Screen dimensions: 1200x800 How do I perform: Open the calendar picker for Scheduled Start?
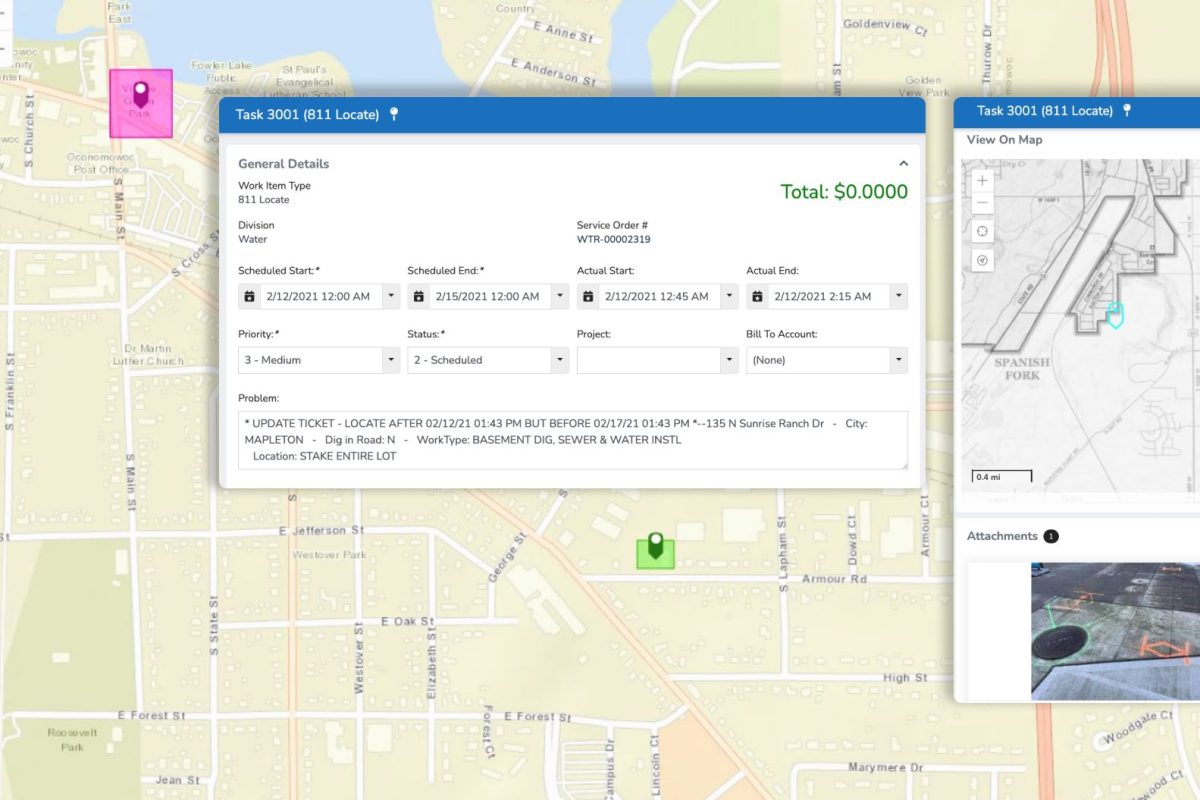click(x=249, y=296)
